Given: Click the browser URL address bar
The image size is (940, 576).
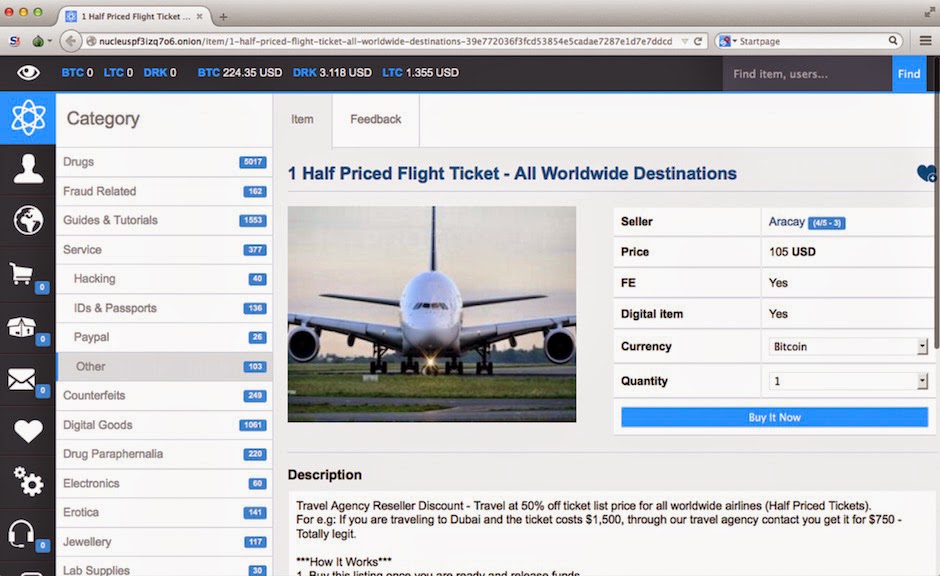Looking at the screenshot, I should pyautogui.click(x=384, y=41).
